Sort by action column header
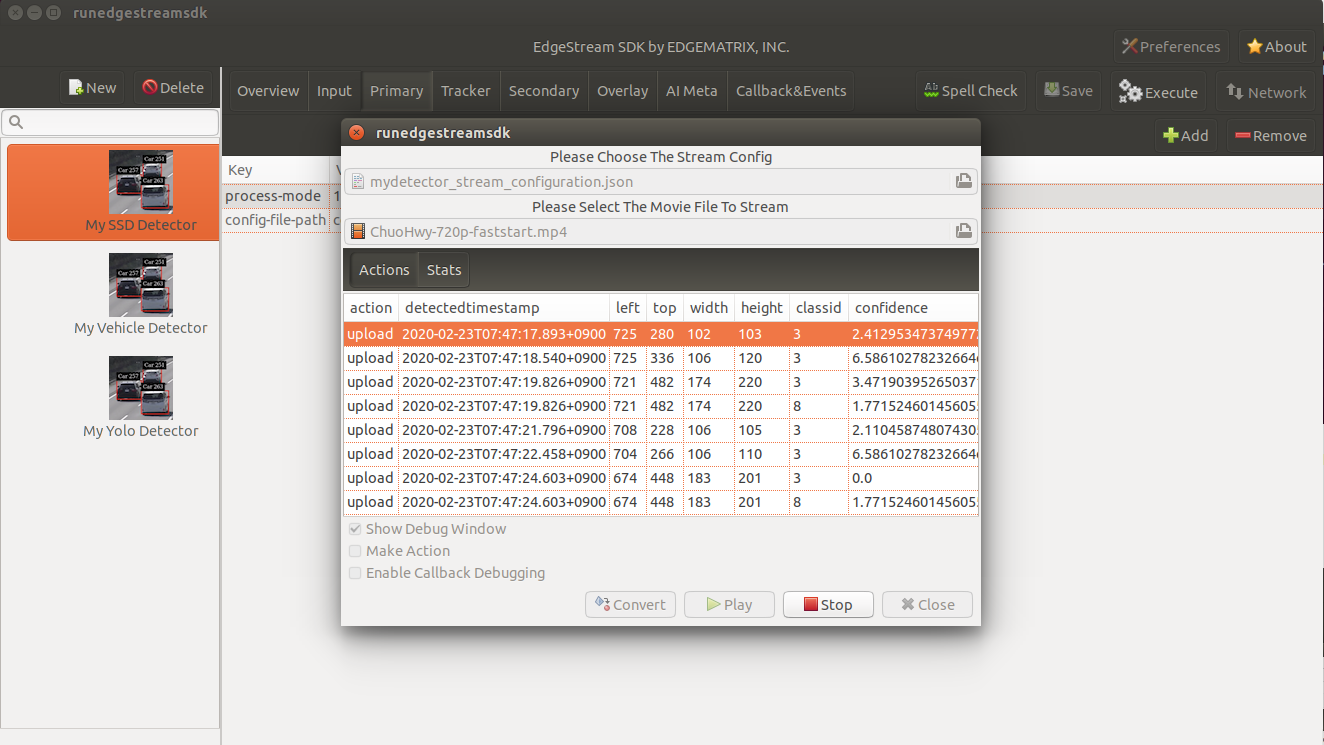The image size is (1324, 745). (371, 308)
